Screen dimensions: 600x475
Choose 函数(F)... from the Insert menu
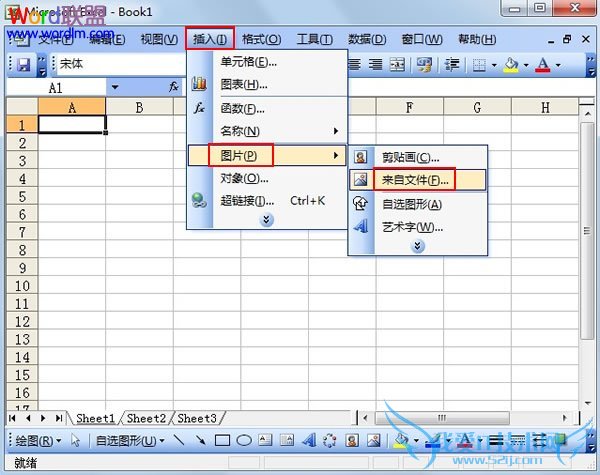click(267, 109)
